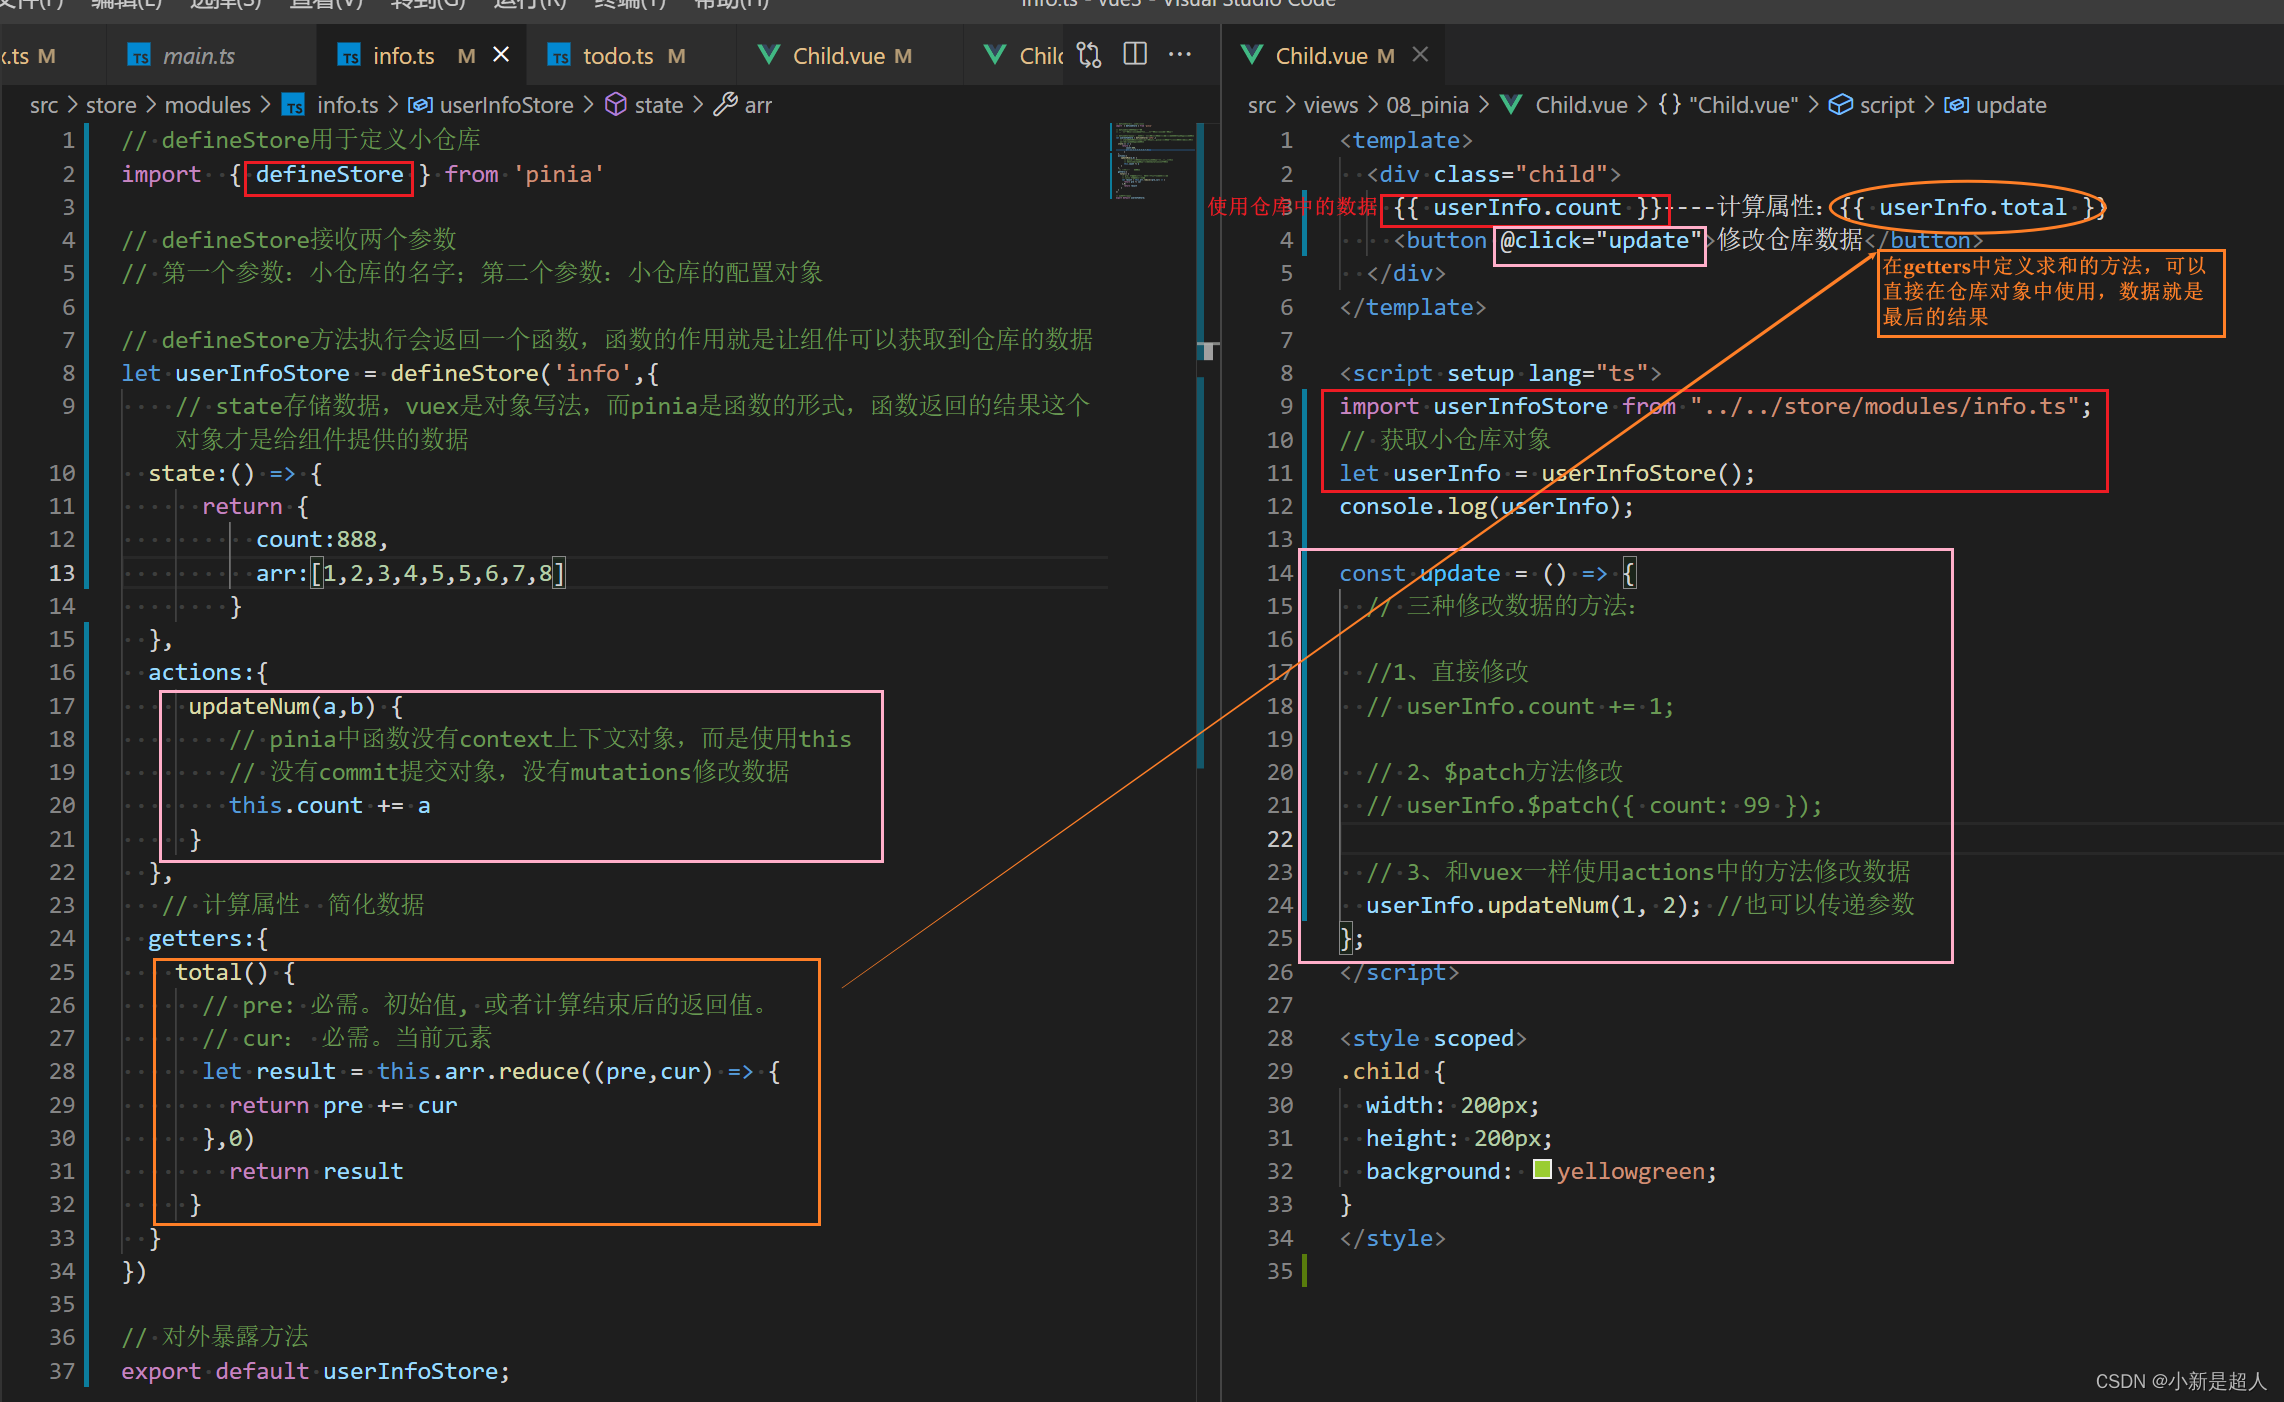Click the minimap of info.ts
This screenshot has height=1402, width=2284.
click(1152, 161)
